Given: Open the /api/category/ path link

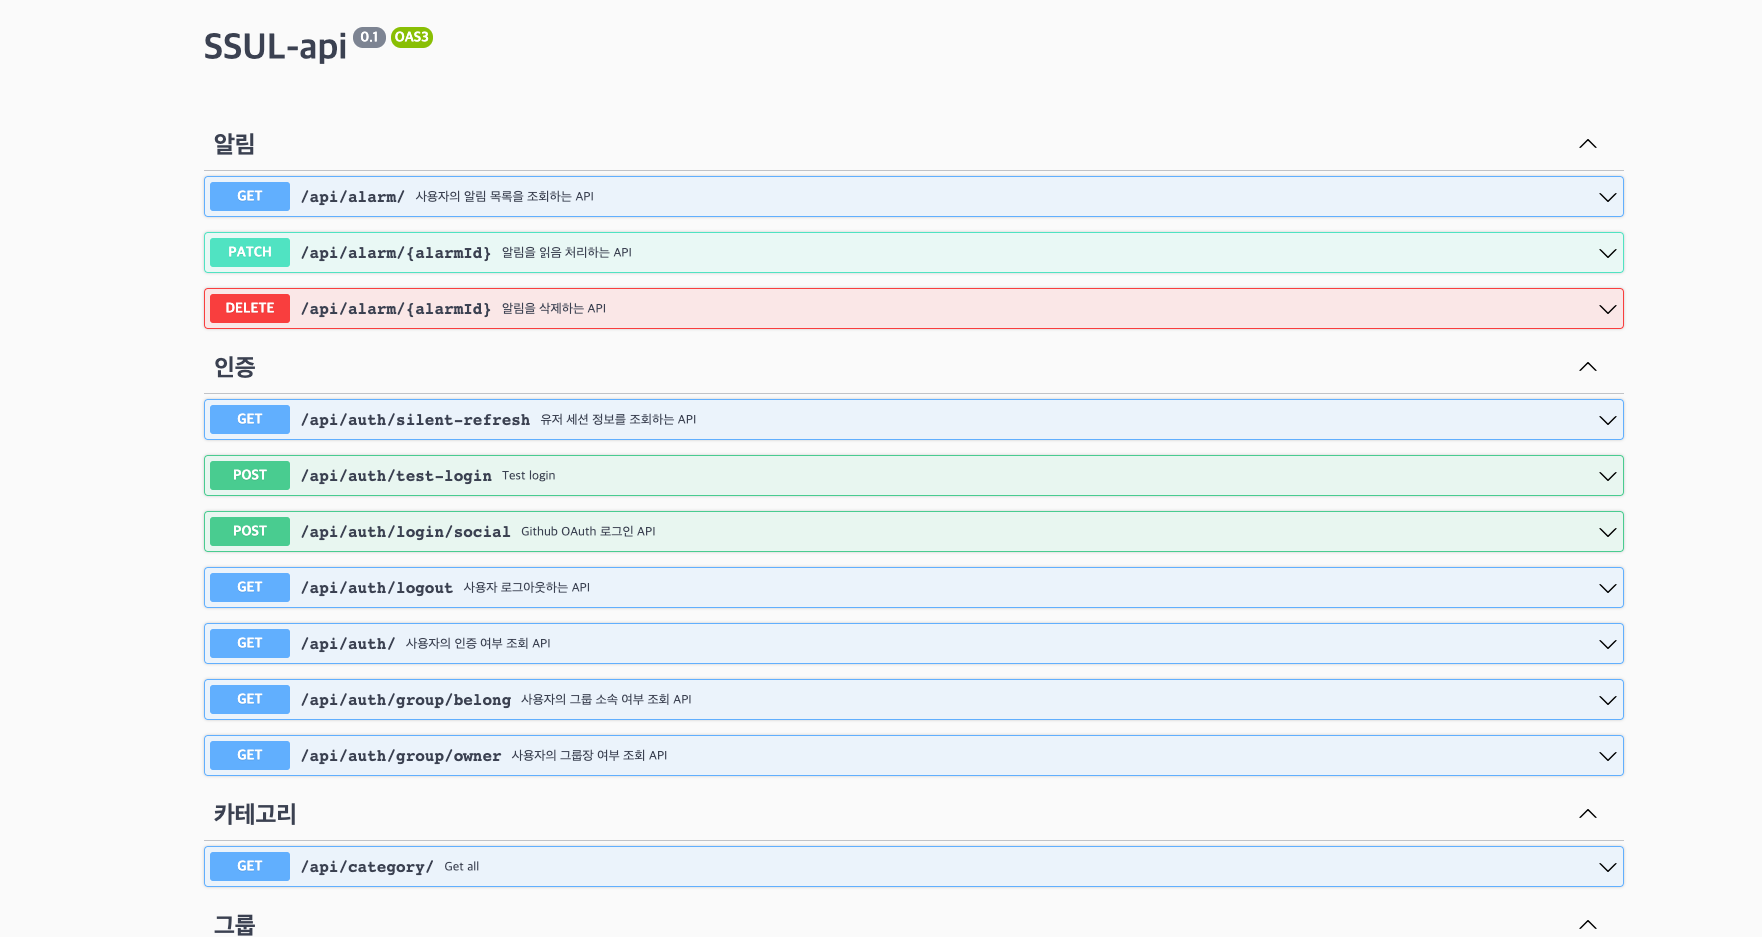Looking at the screenshot, I should [x=367, y=867].
